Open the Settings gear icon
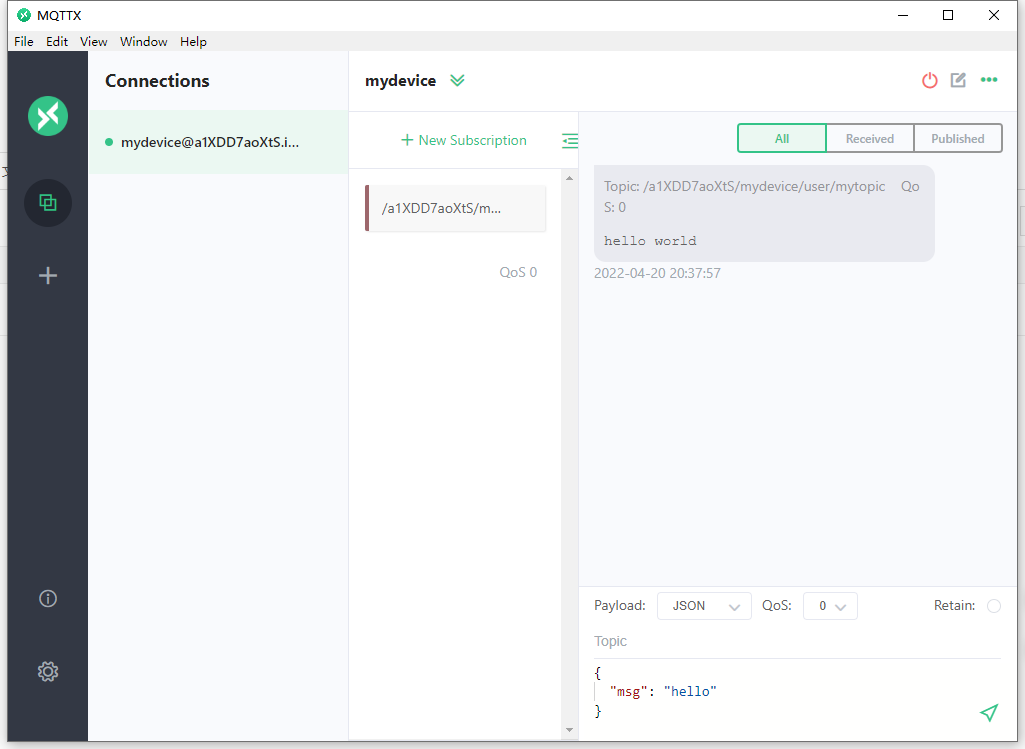Screen dimensions: 1025x749 point(48,672)
